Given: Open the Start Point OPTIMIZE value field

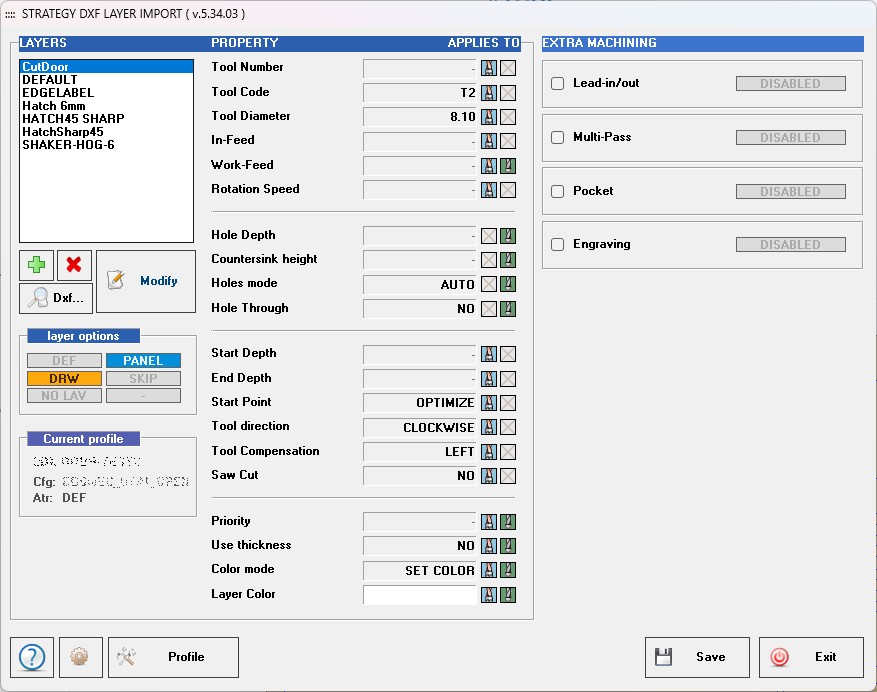Looking at the screenshot, I should click(x=419, y=403).
